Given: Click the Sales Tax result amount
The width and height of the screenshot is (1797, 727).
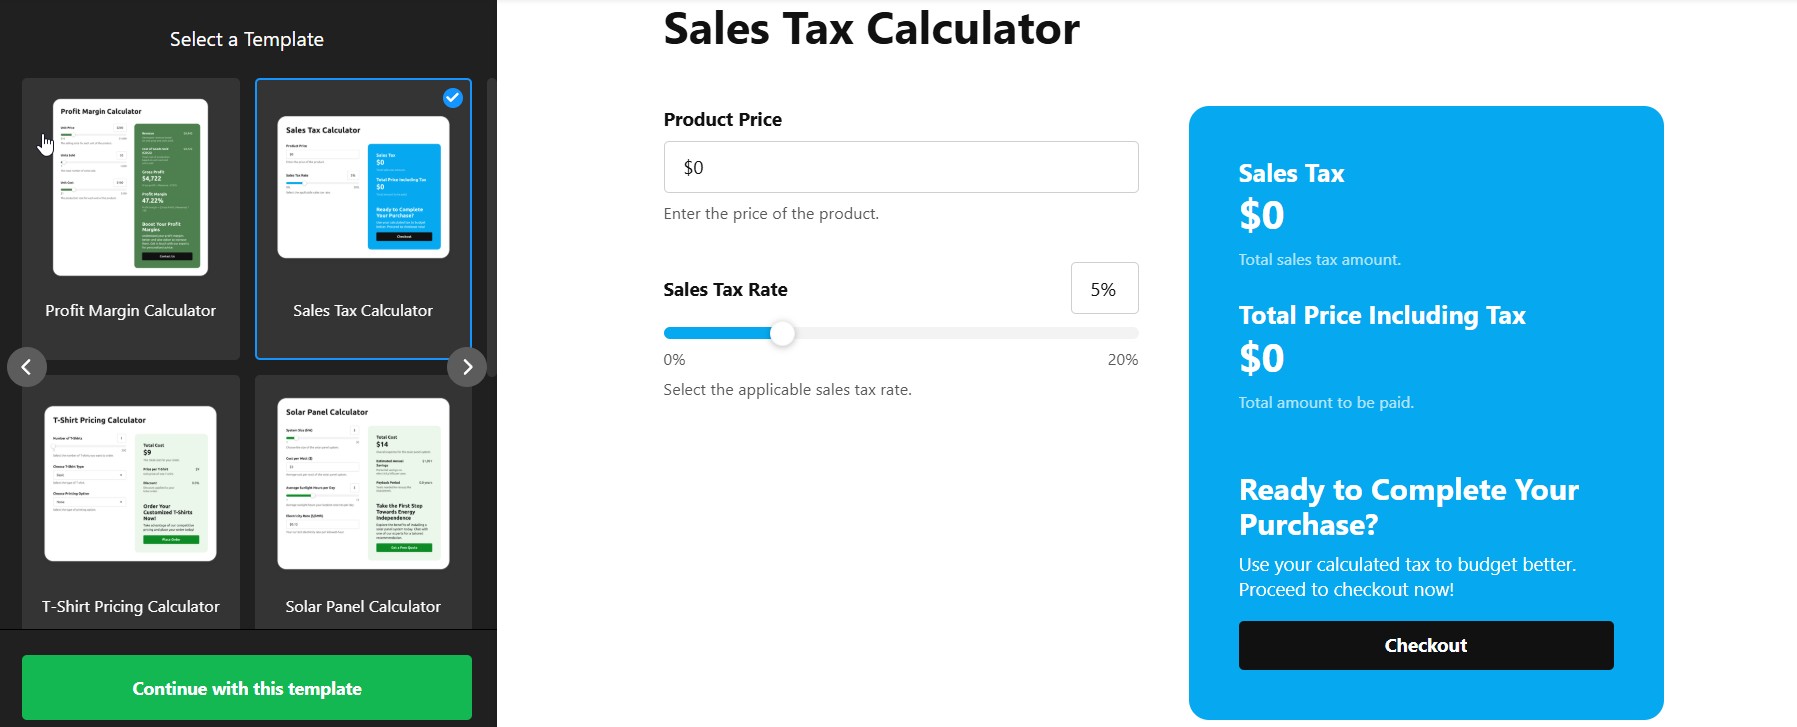Looking at the screenshot, I should [x=1262, y=215].
